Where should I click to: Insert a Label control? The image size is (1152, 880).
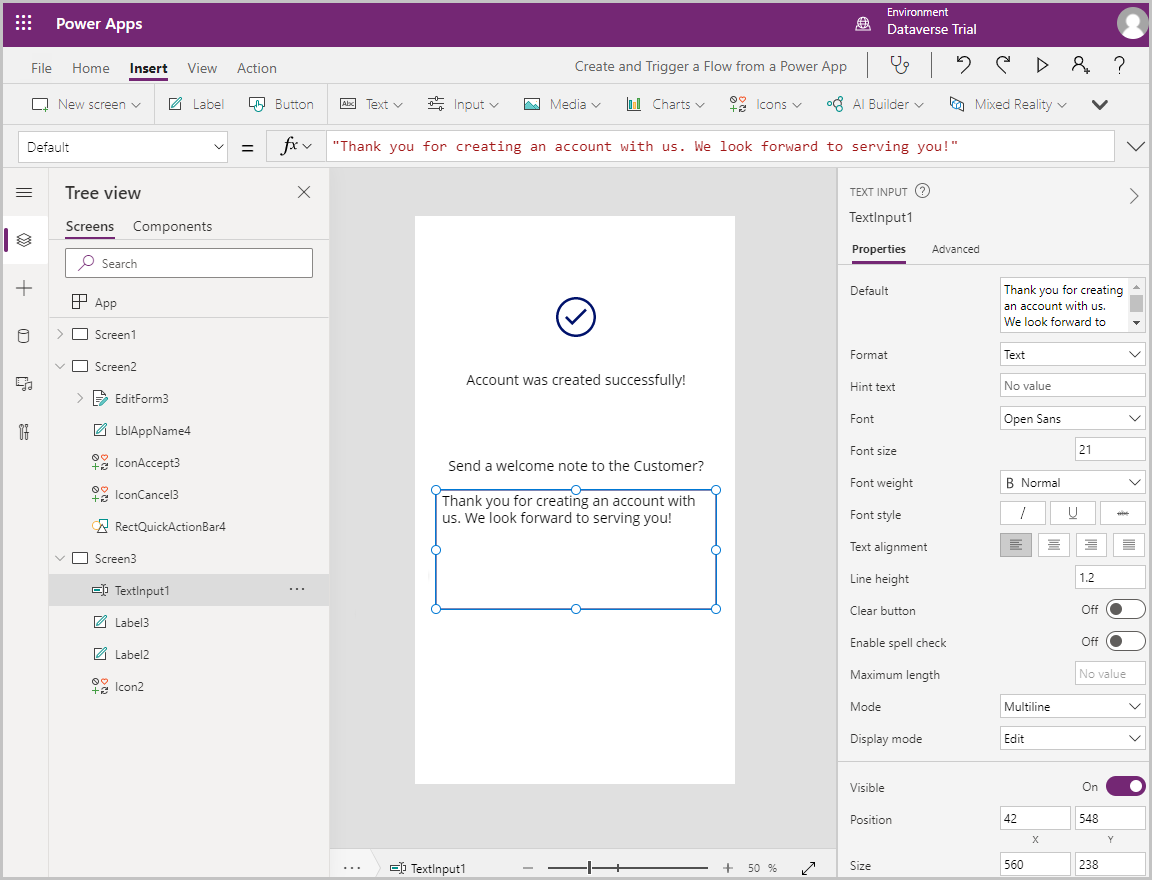click(196, 104)
